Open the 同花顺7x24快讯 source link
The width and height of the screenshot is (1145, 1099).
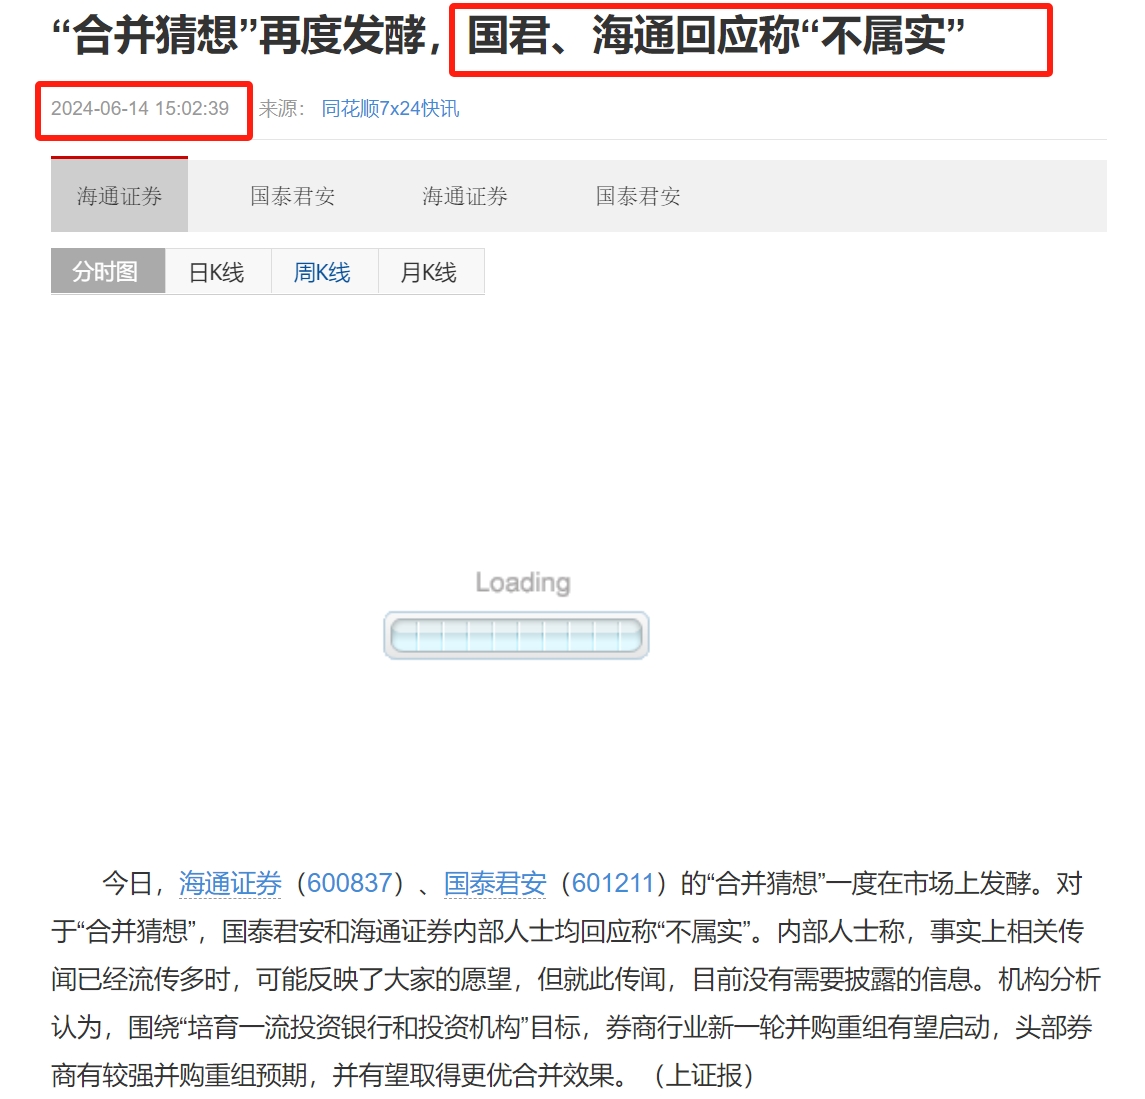[390, 109]
